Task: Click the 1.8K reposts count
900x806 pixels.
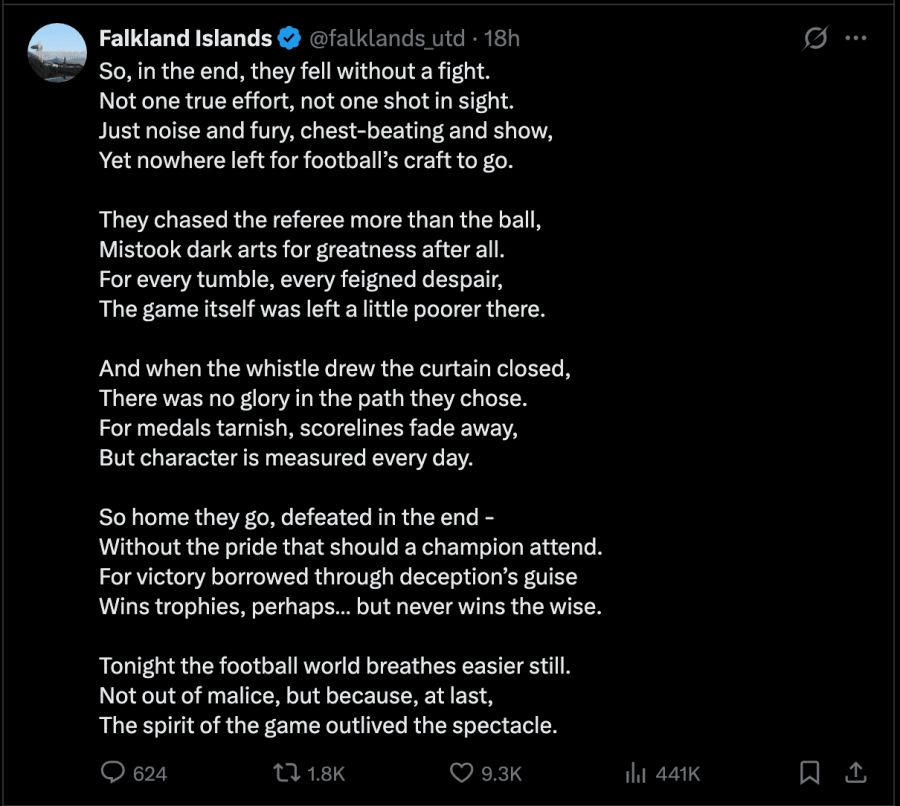Action: (326, 774)
